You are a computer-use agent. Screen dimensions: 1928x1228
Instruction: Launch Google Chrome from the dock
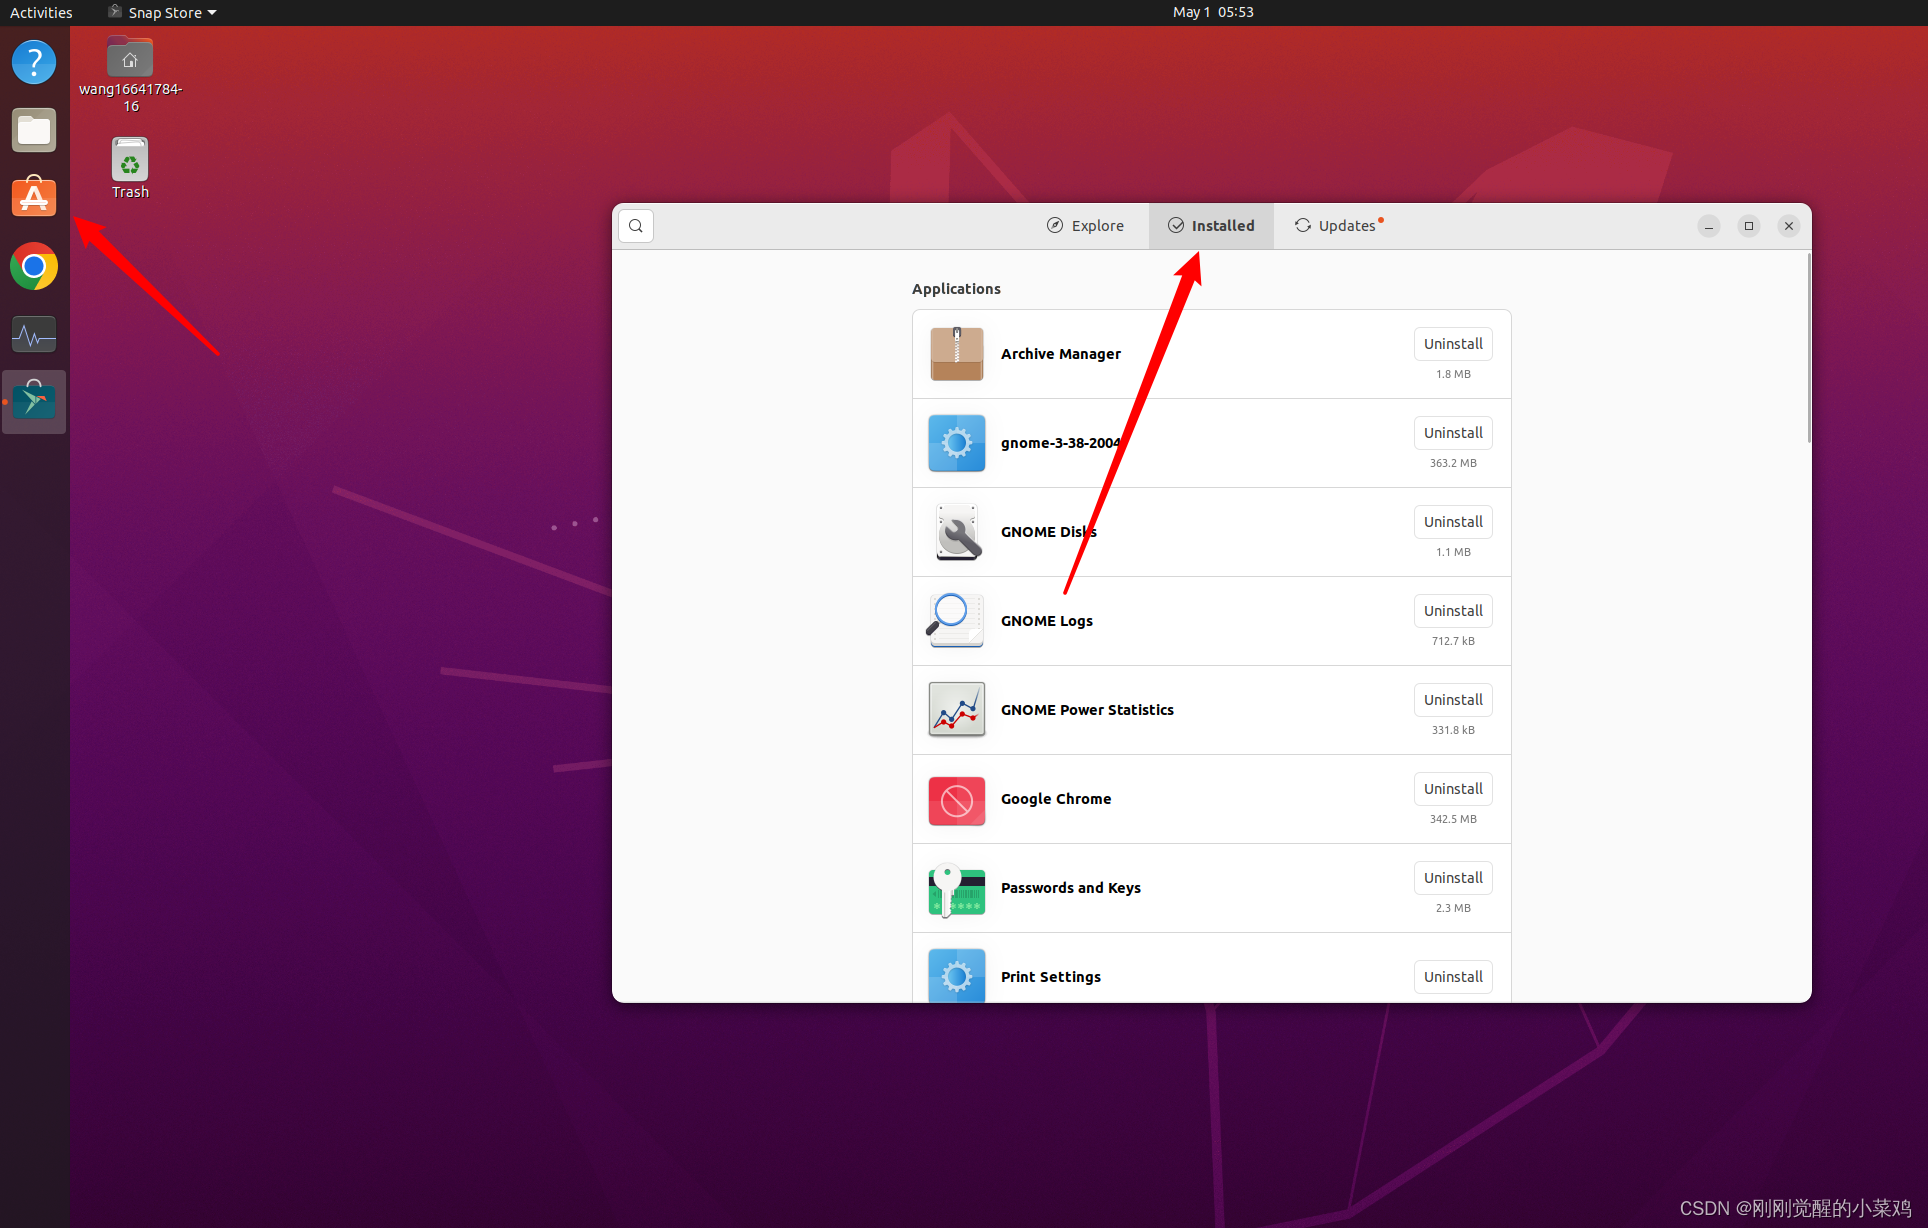[34, 267]
